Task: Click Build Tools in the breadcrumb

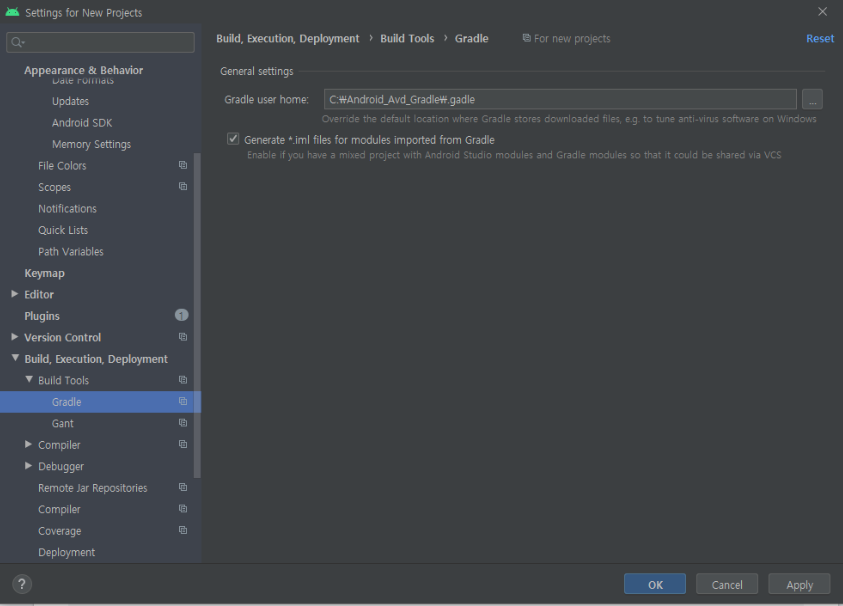Action: pos(407,38)
